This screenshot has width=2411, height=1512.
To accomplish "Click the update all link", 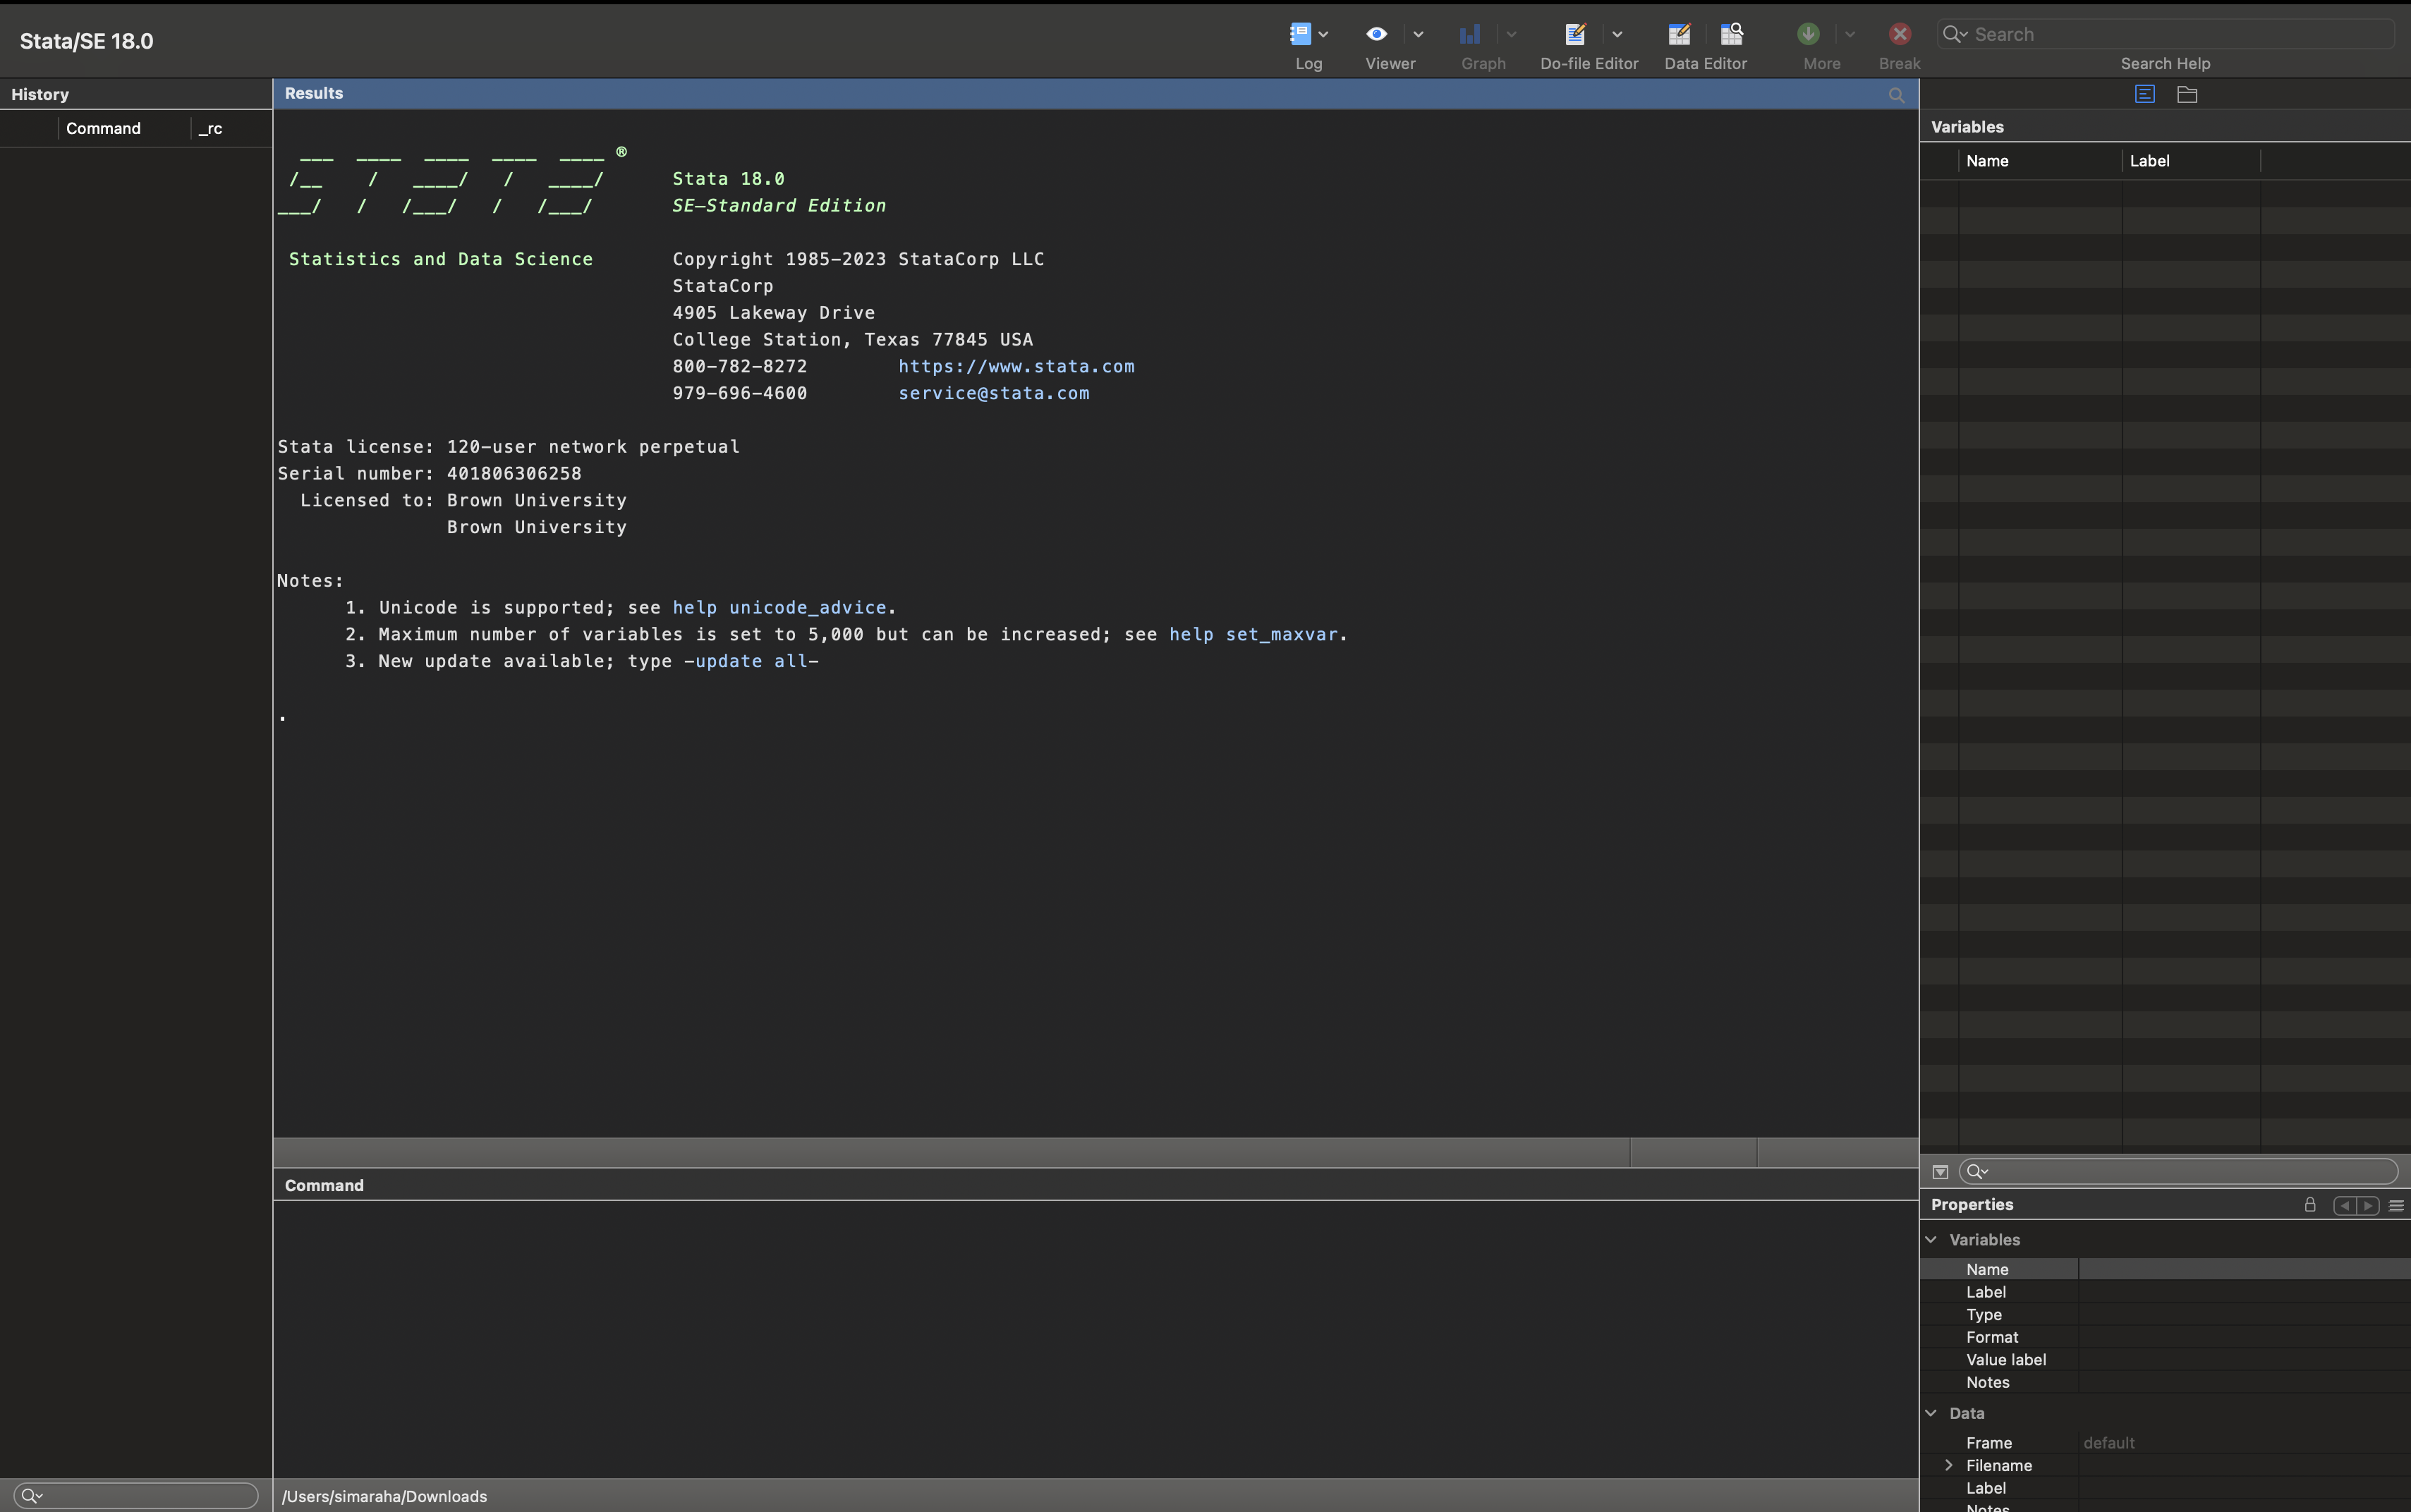I will coord(752,661).
